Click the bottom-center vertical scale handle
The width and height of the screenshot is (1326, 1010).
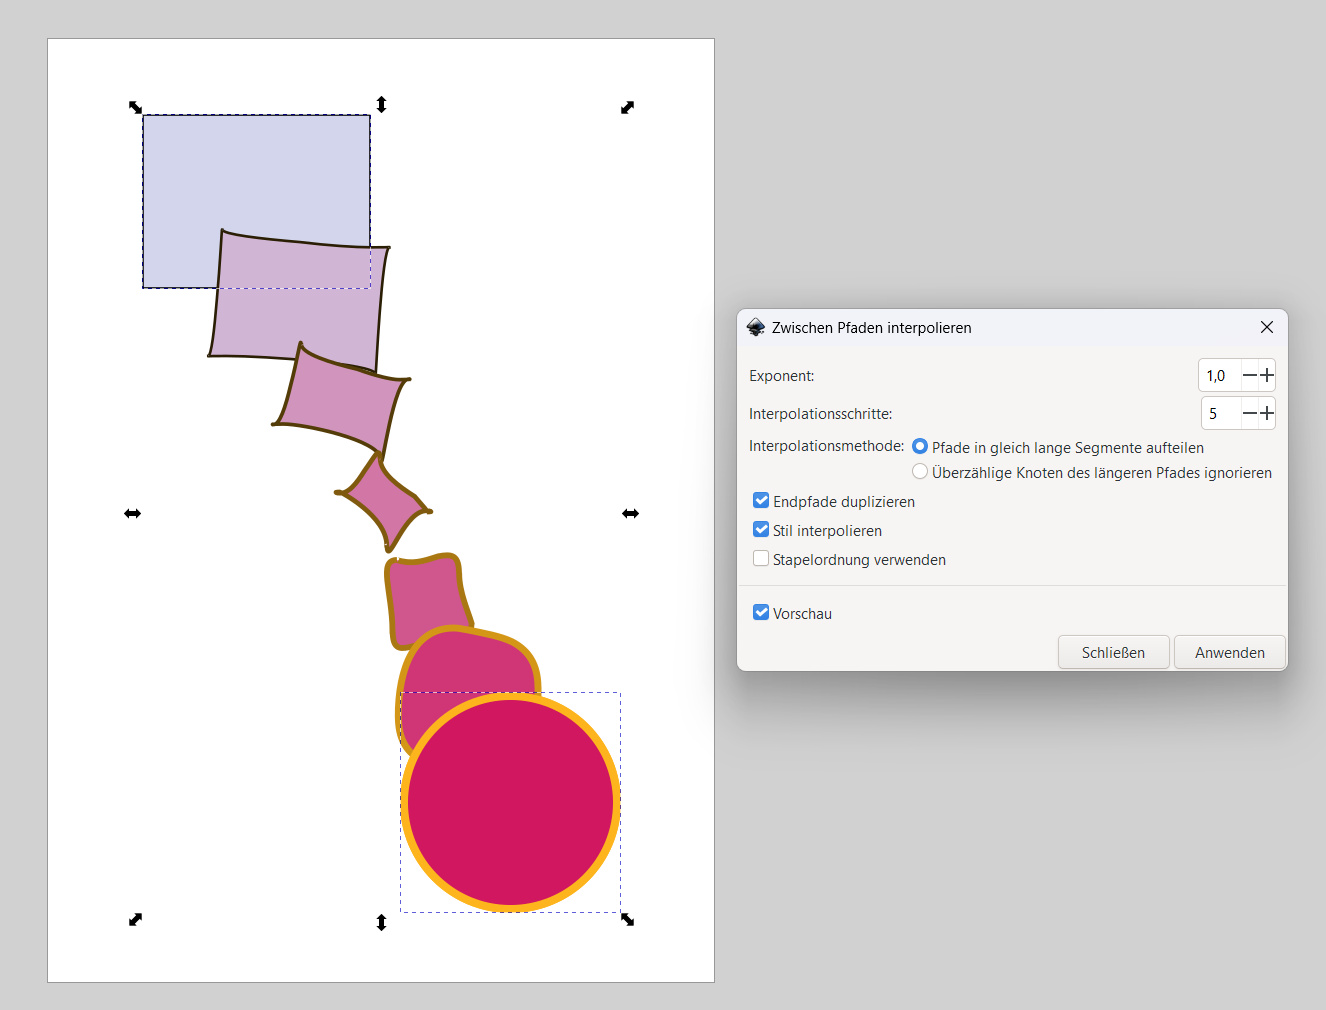(x=381, y=922)
